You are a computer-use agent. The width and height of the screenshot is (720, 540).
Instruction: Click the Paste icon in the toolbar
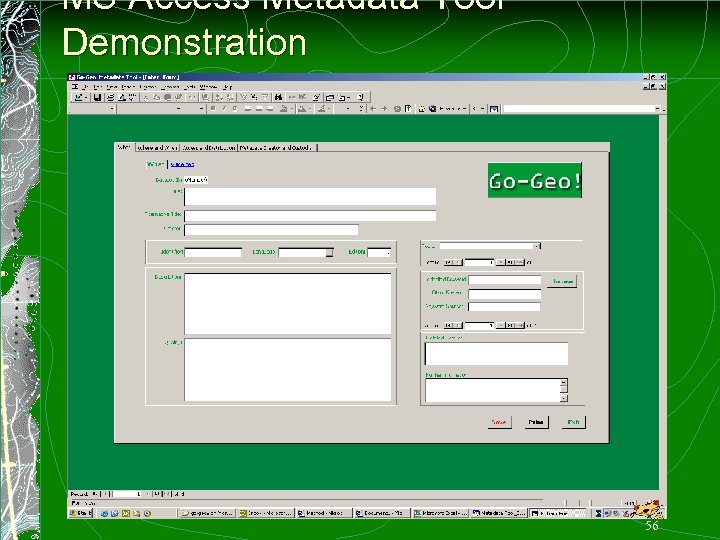tap(168, 97)
